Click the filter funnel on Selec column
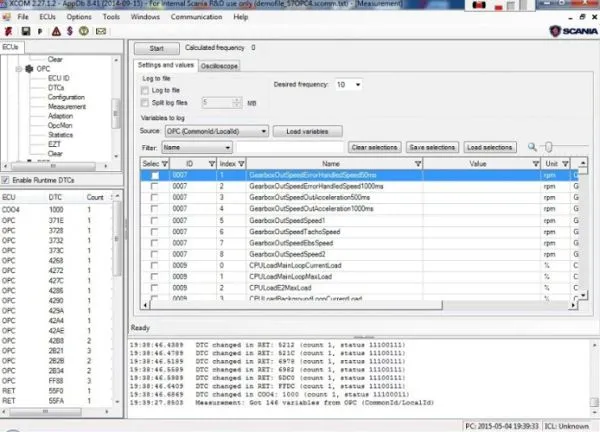 tap(165, 164)
